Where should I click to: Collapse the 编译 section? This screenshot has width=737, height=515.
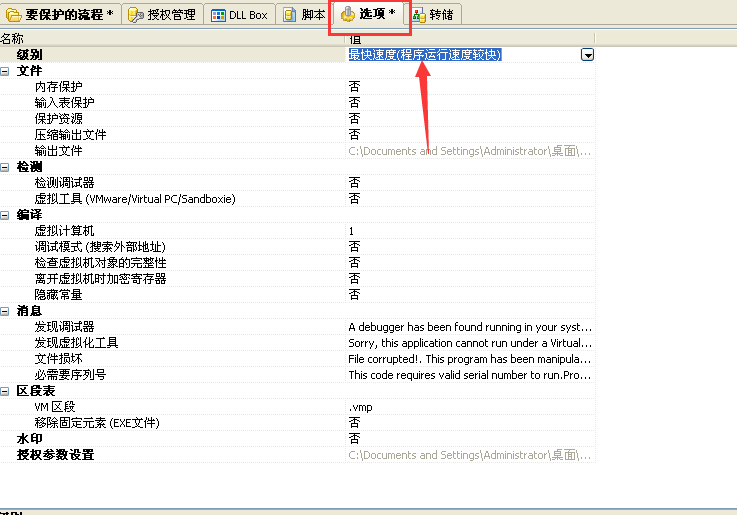5,215
